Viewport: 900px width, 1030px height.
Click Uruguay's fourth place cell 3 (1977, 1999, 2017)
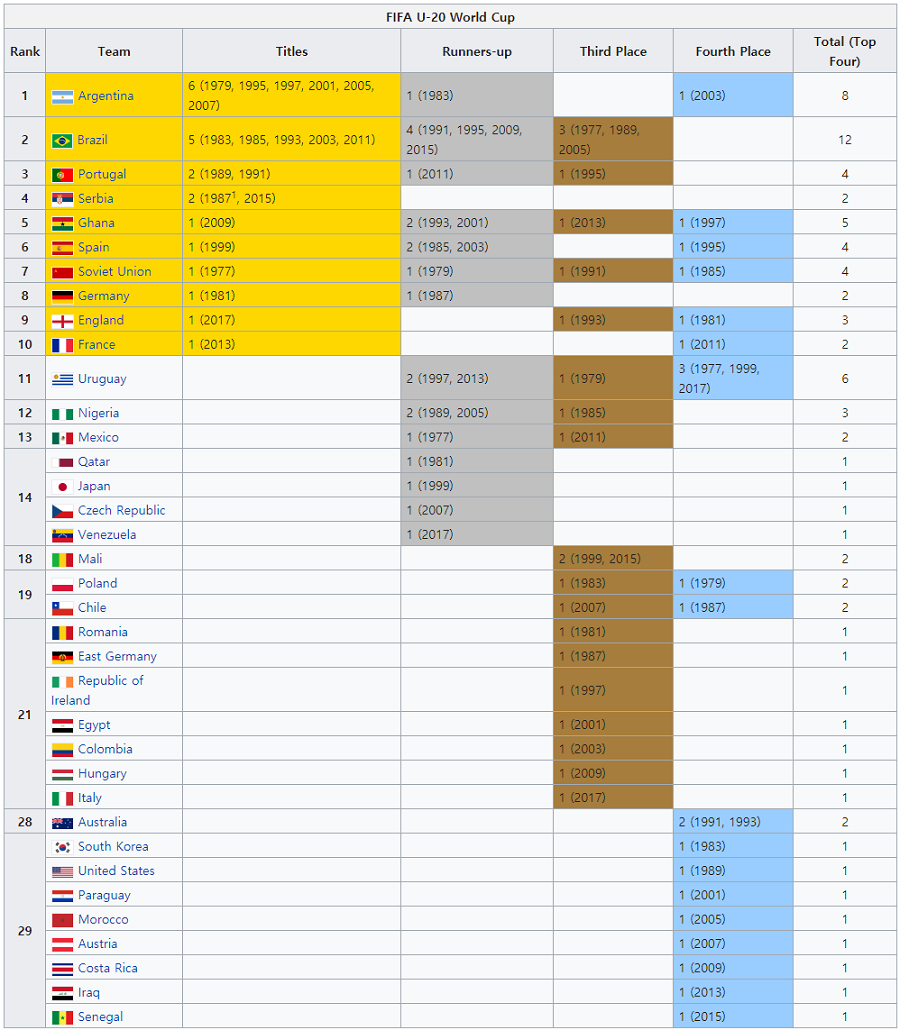pyautogui.click(x=733, y=378)
